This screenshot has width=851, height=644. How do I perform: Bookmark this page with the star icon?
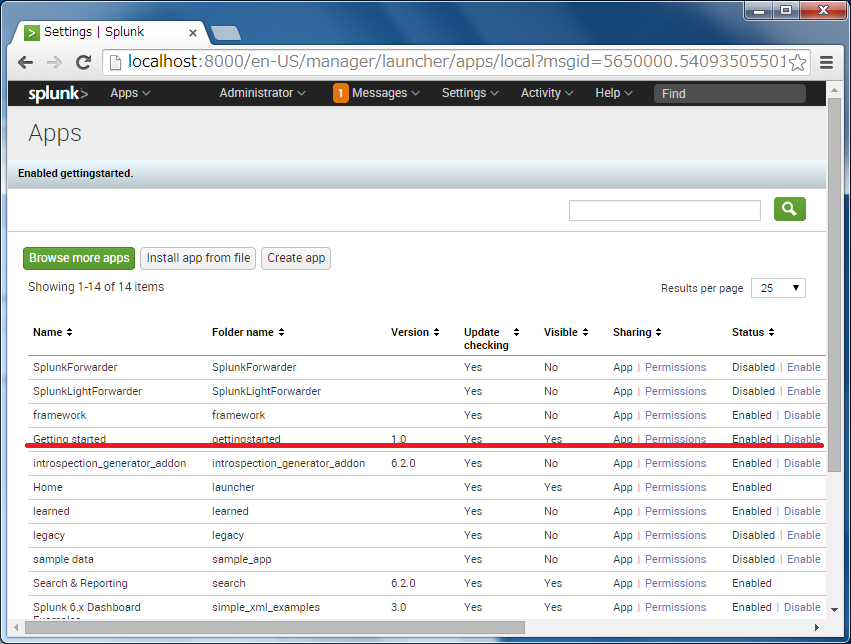coord(797,62)
